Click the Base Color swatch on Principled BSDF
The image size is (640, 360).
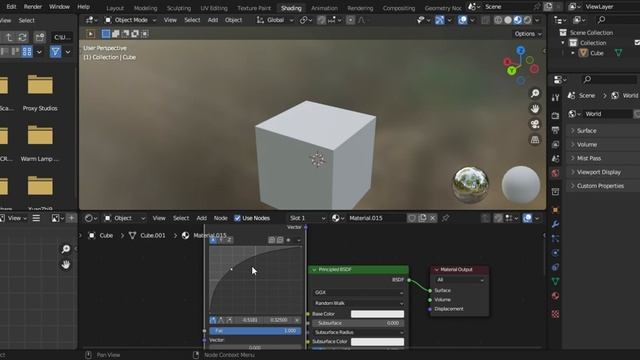[x=377, y=314]
